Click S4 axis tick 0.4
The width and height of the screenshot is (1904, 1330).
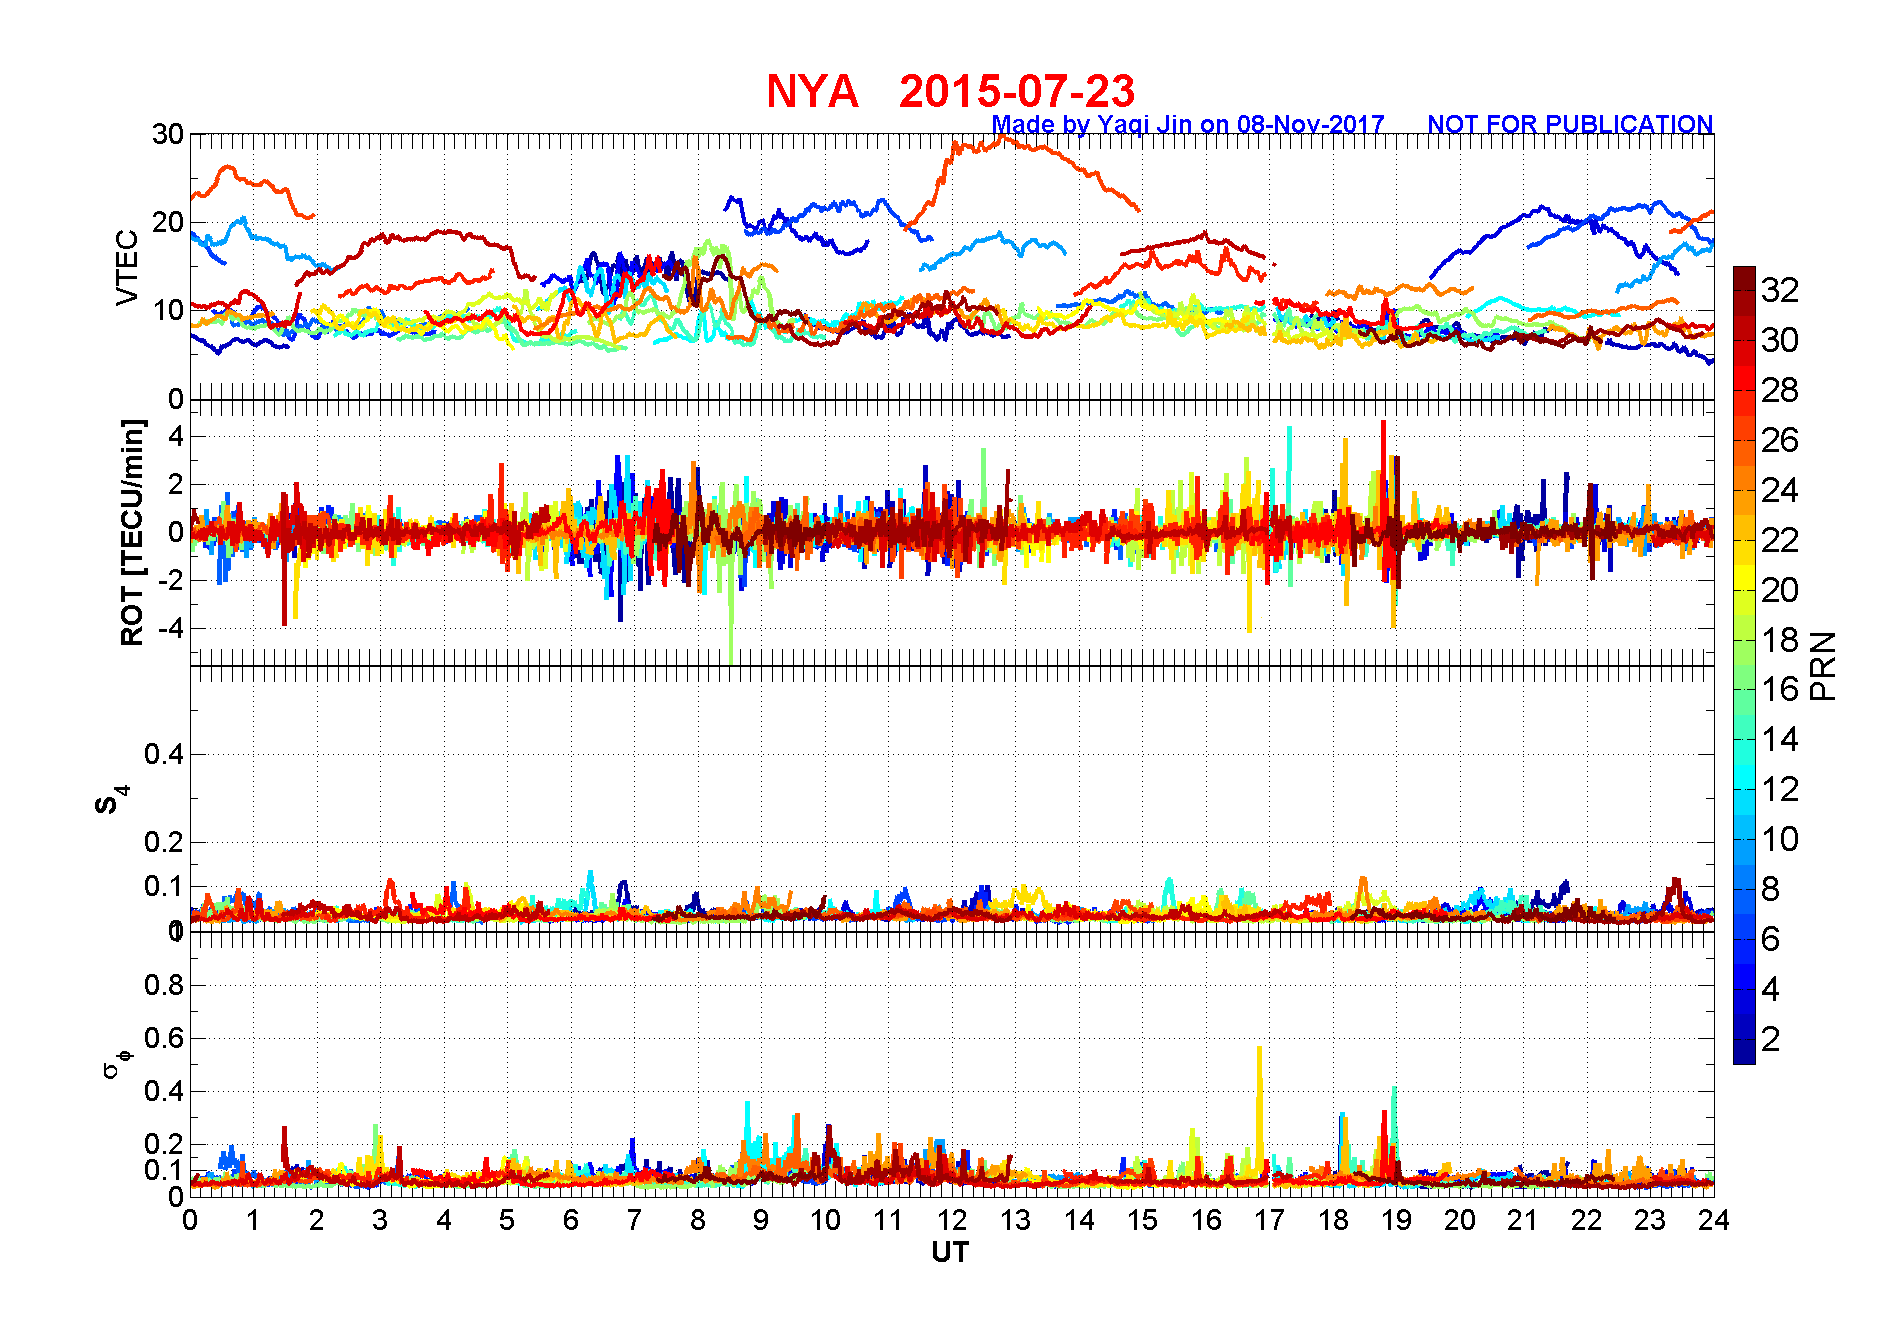(164, 754)
